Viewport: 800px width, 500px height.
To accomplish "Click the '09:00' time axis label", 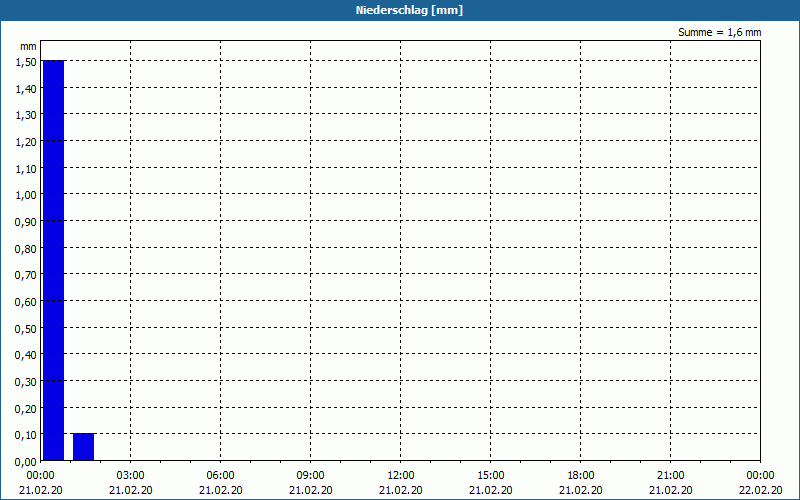I will (310, 476).
